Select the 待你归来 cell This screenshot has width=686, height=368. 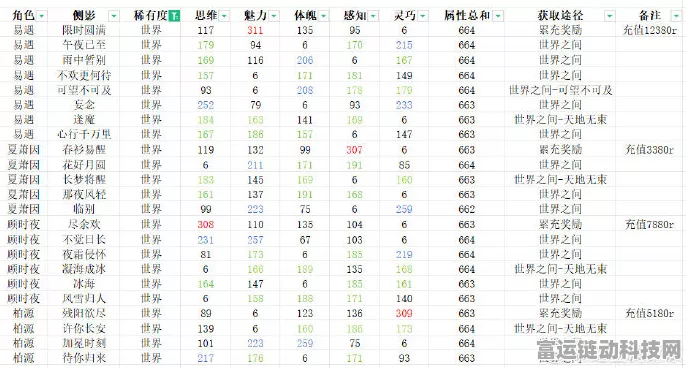pos(84,358)
